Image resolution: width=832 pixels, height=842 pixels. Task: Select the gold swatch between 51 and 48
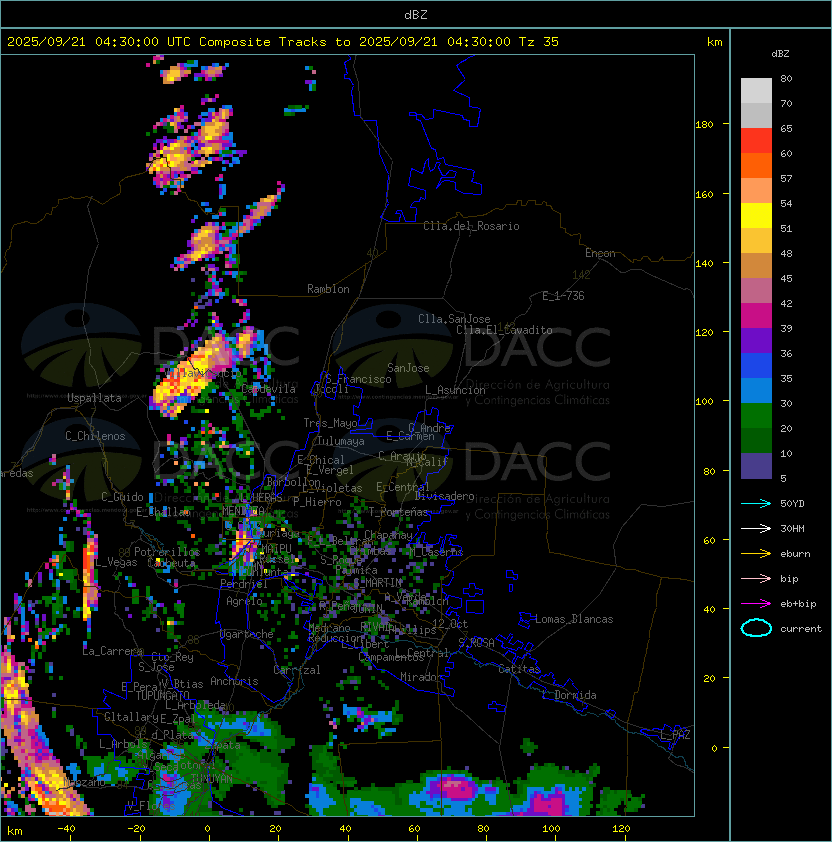click(756, 241)
